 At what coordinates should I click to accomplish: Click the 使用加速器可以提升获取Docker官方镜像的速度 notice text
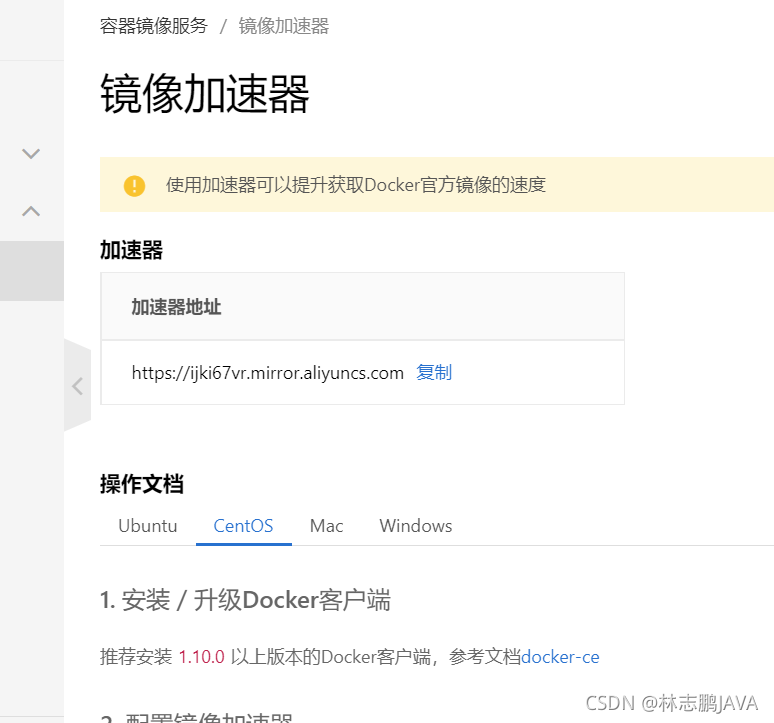(x=356, y=185)
